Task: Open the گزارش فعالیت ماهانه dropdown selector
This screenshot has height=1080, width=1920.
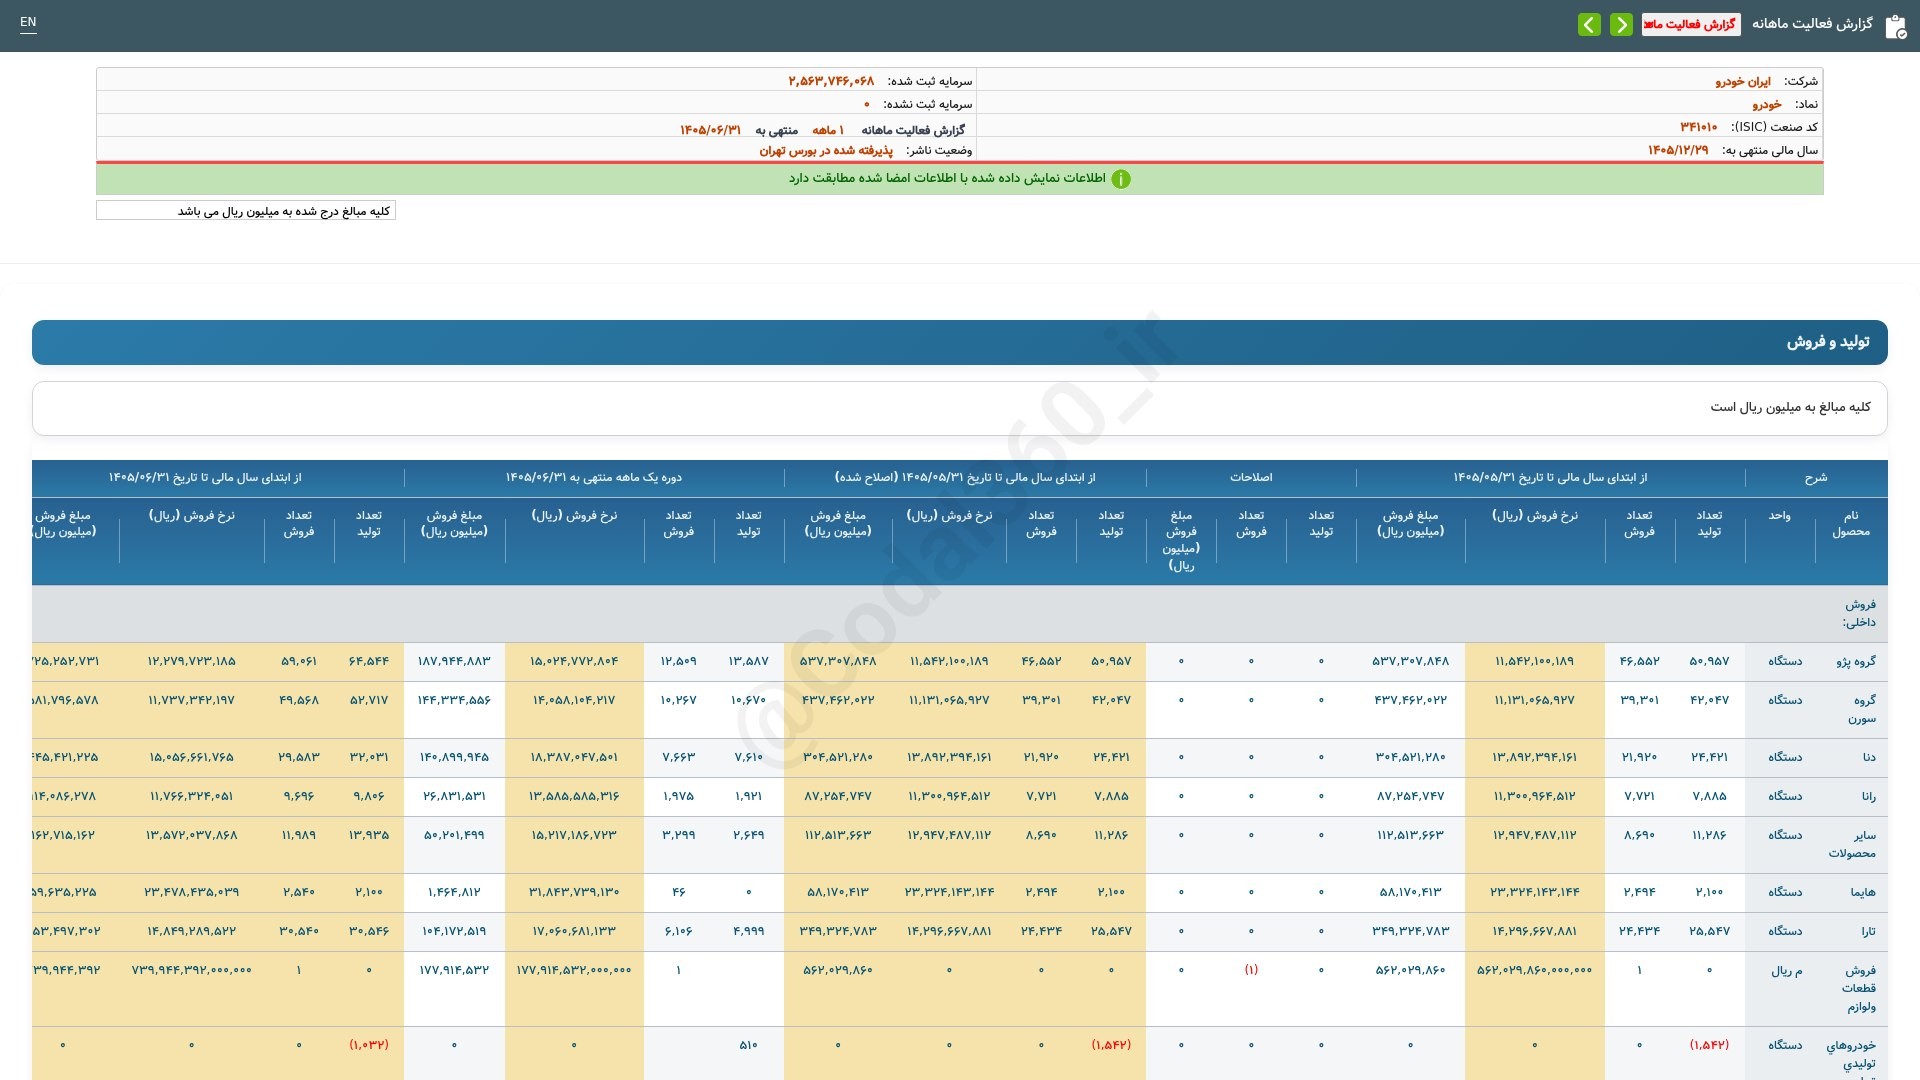Action: pos(1691,24)
